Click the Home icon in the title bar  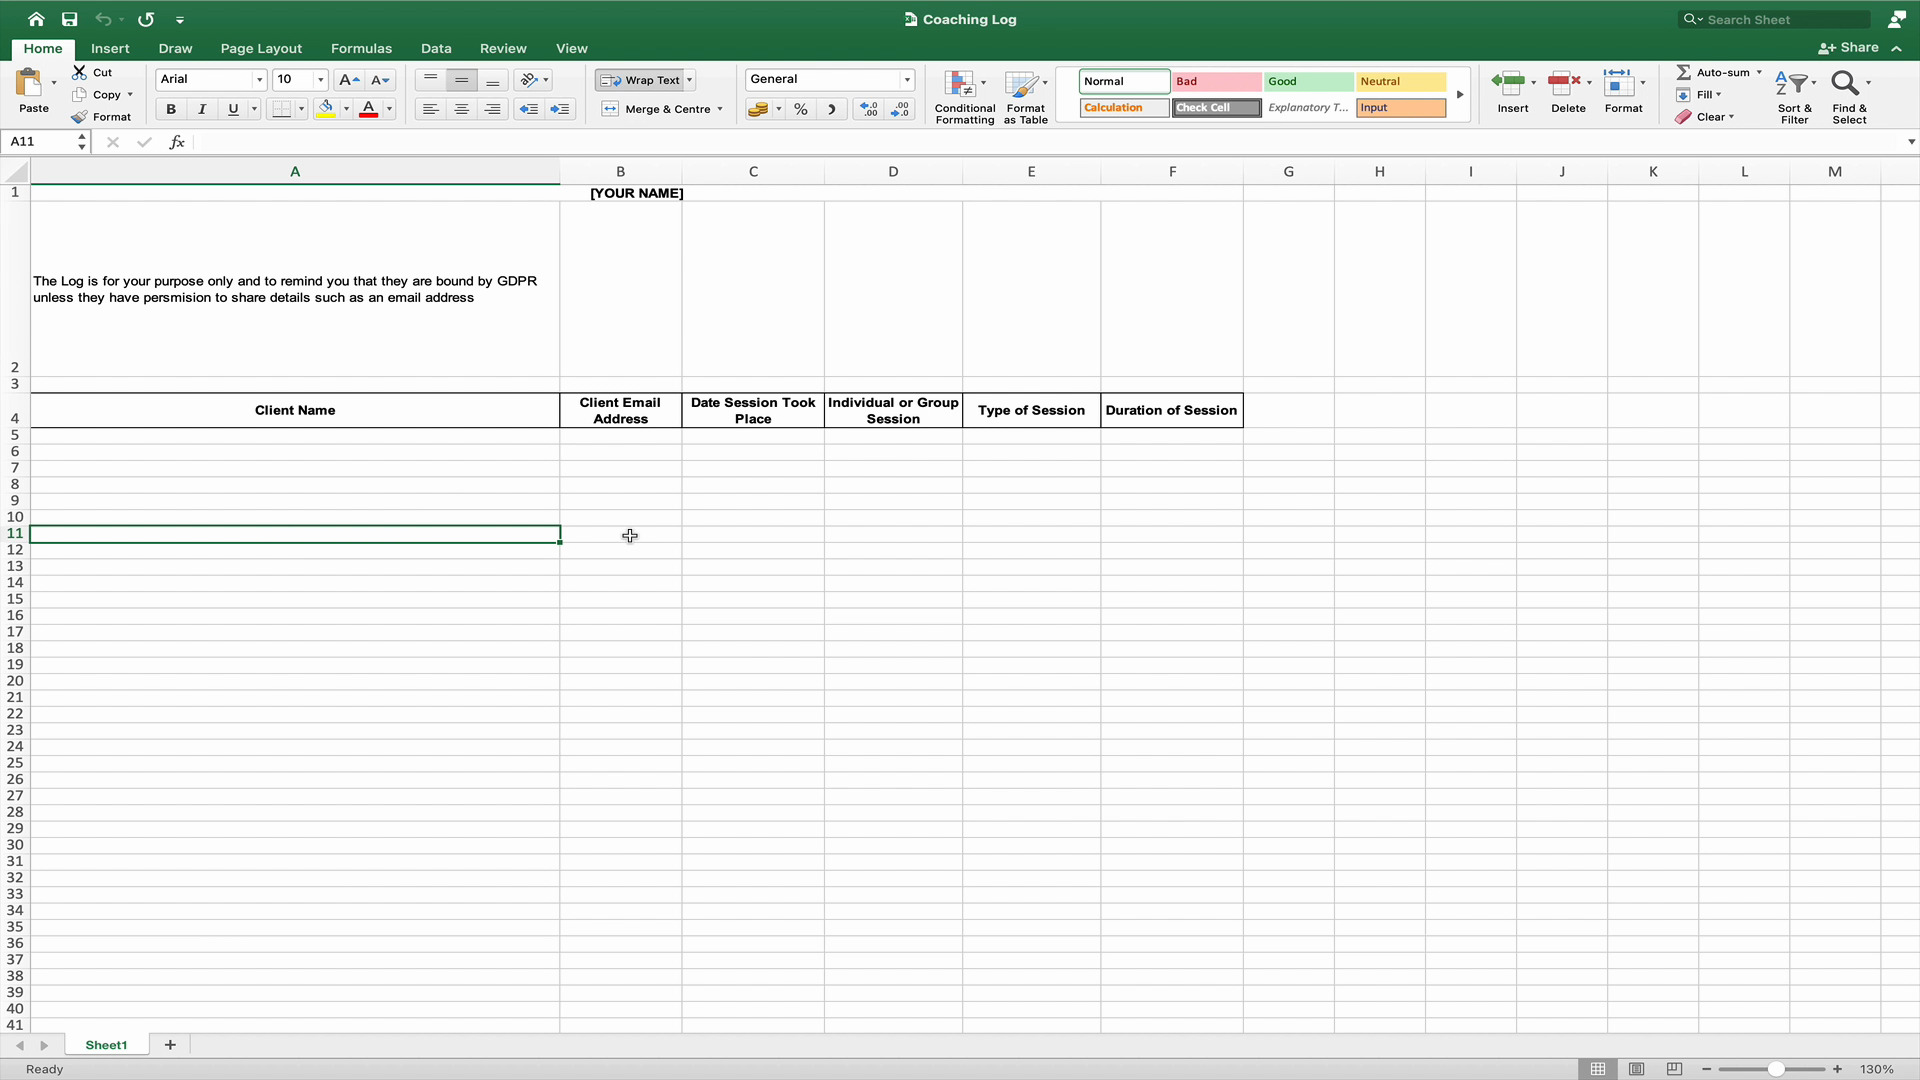pos(36,19)
